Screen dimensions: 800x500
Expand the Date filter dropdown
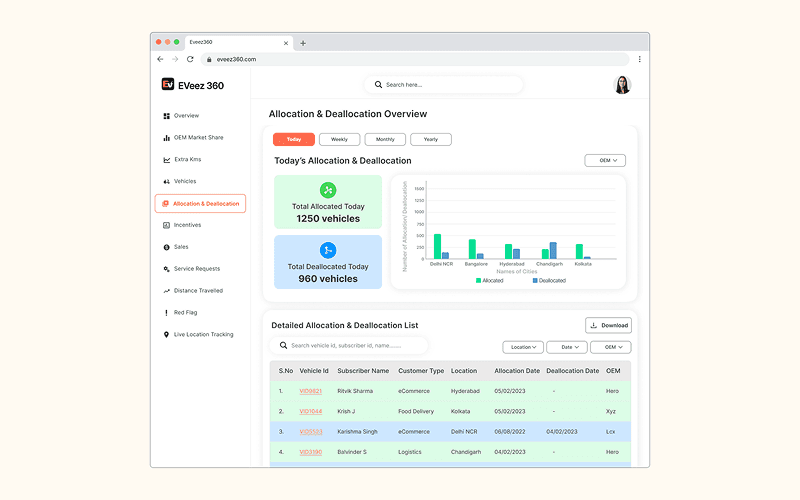[567, 347]
